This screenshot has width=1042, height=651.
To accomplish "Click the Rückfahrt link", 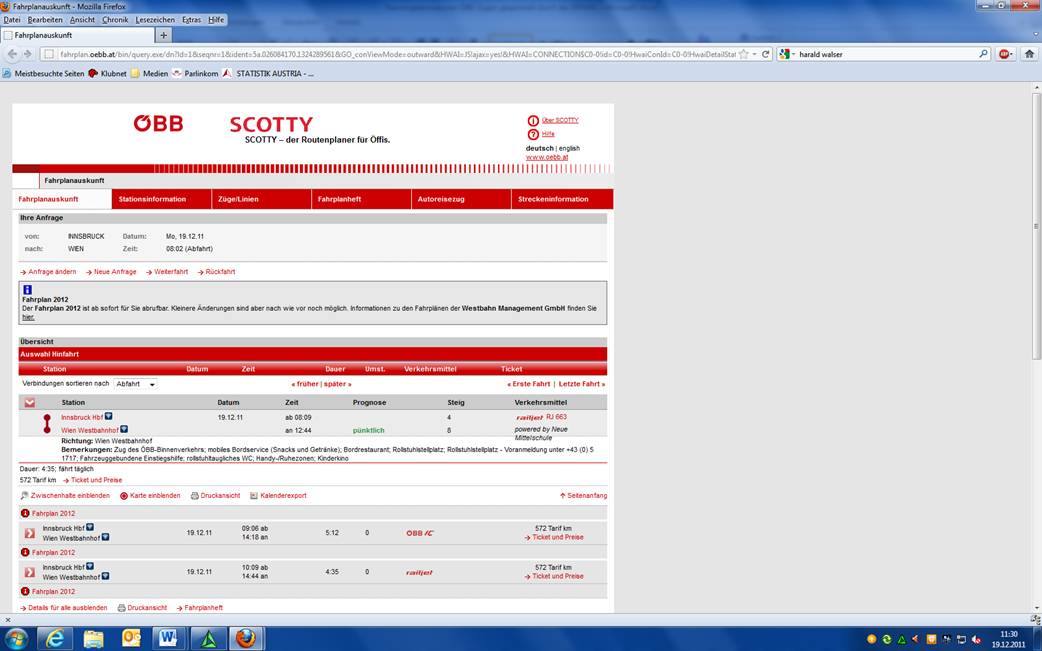I will tap(219, 272).
